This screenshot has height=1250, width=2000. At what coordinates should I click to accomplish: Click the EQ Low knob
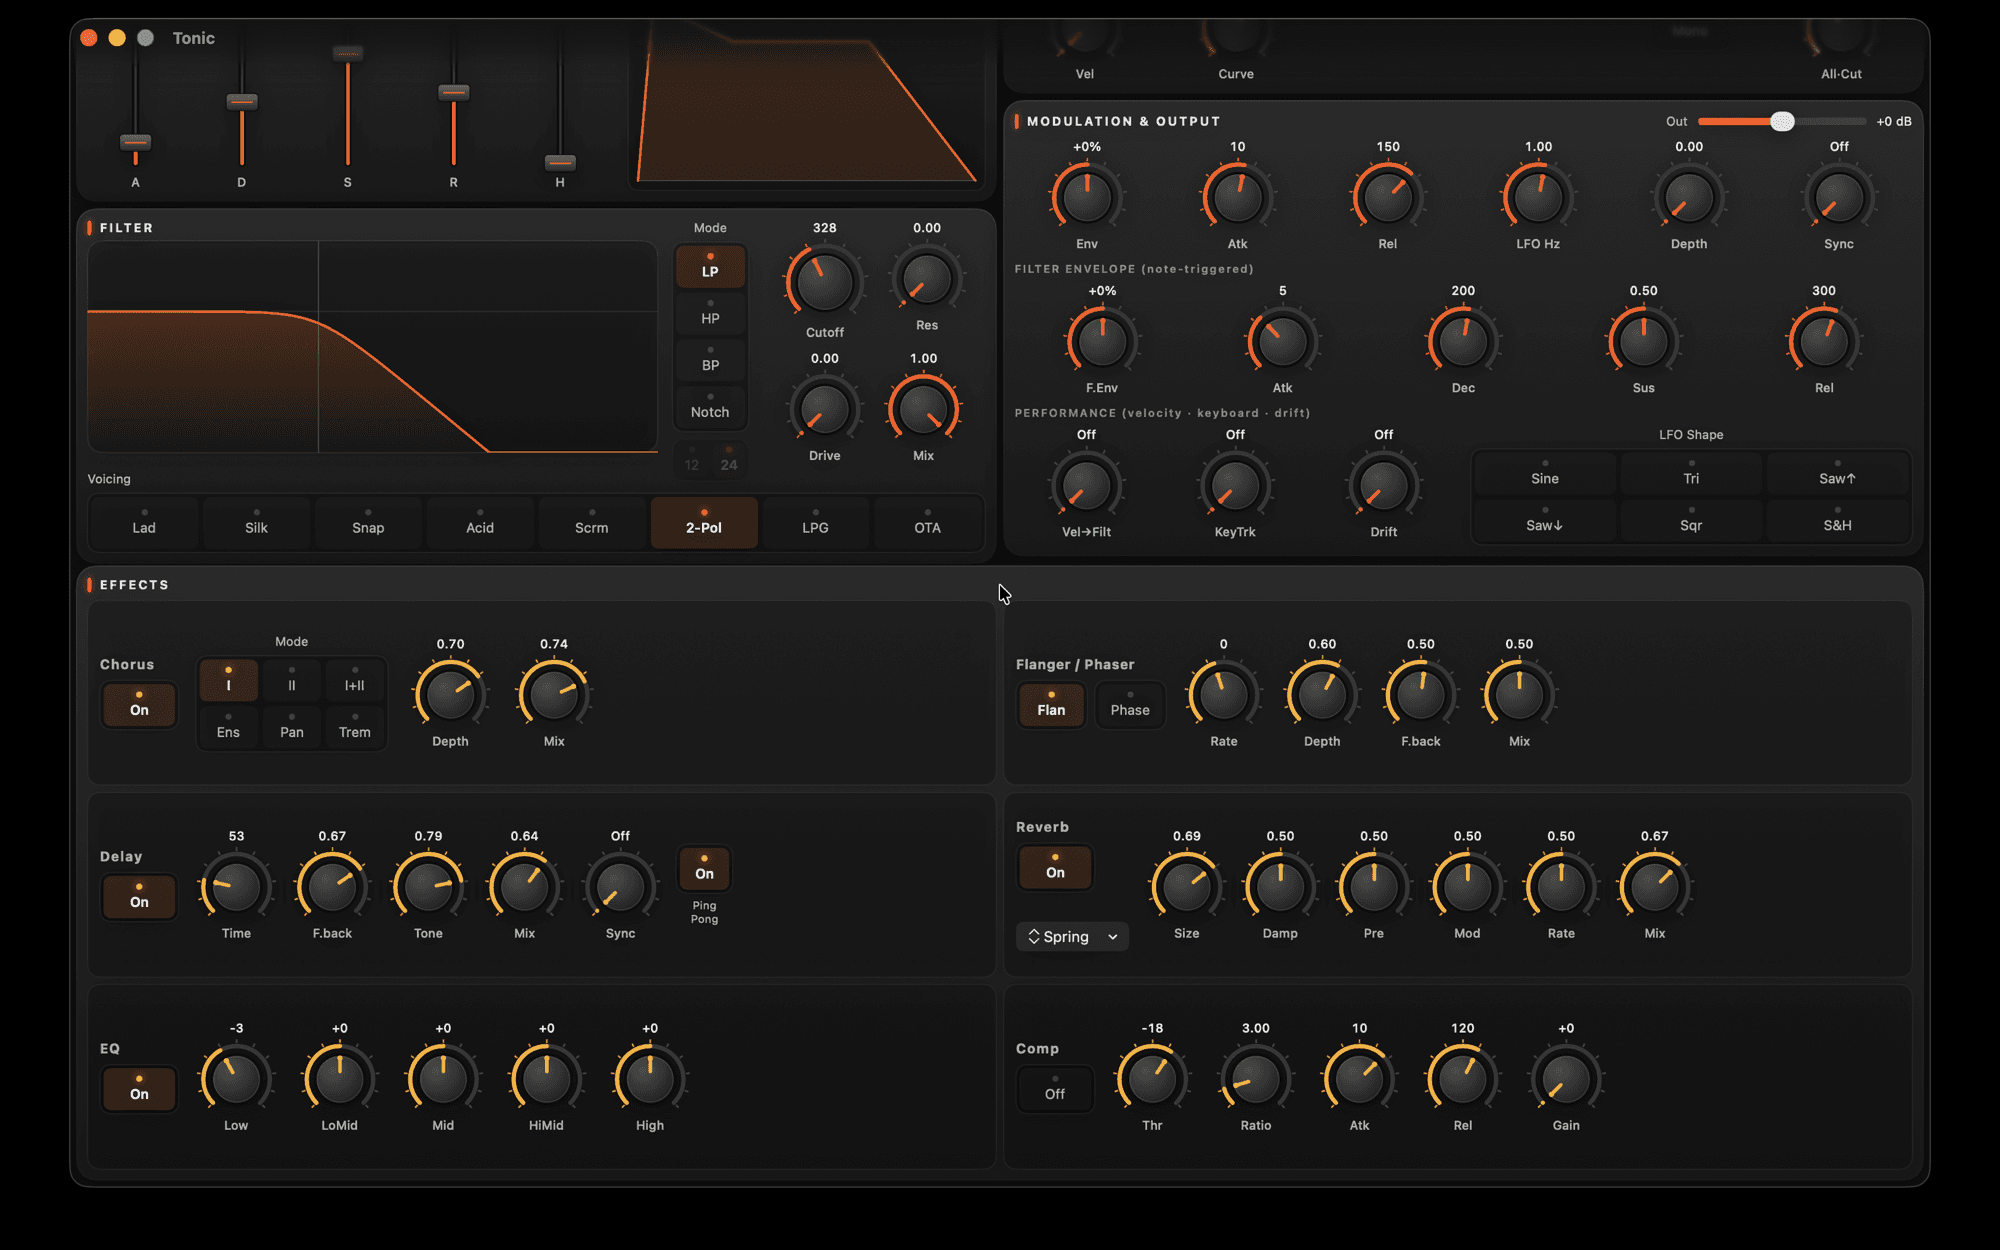[x=236, y=1079]
